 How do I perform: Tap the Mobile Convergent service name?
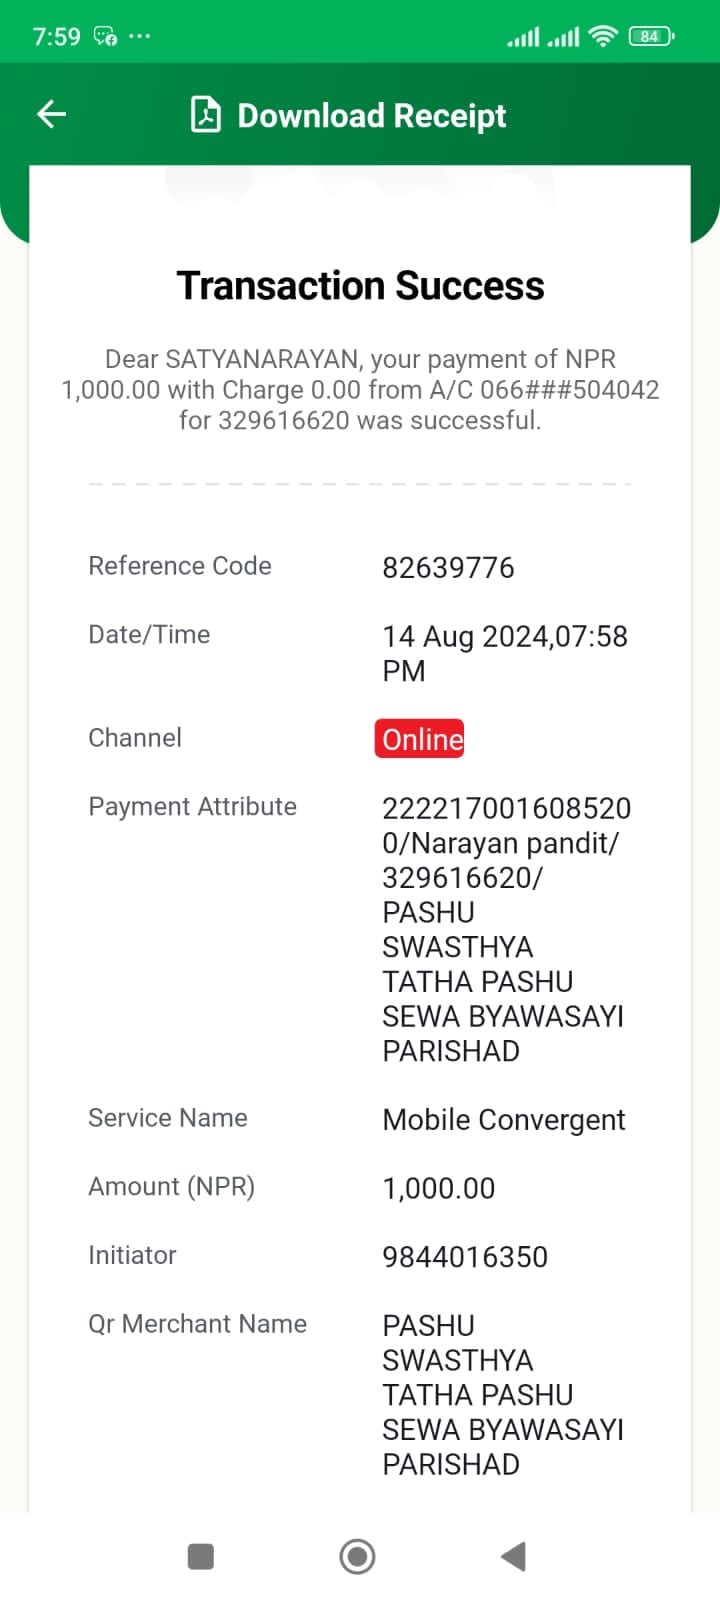(x=504, y=1120)
